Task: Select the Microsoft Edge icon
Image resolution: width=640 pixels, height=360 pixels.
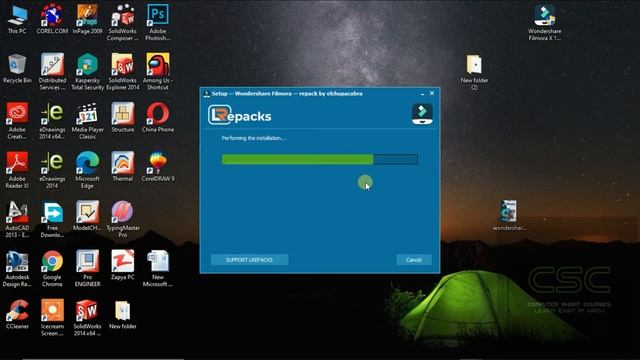Action: (87, 169)
